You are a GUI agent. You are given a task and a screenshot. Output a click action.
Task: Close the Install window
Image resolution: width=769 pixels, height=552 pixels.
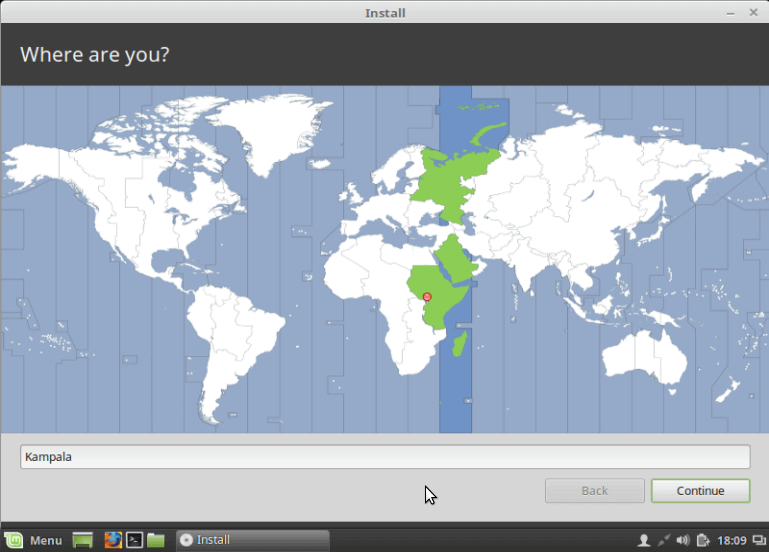coord(754,13)
